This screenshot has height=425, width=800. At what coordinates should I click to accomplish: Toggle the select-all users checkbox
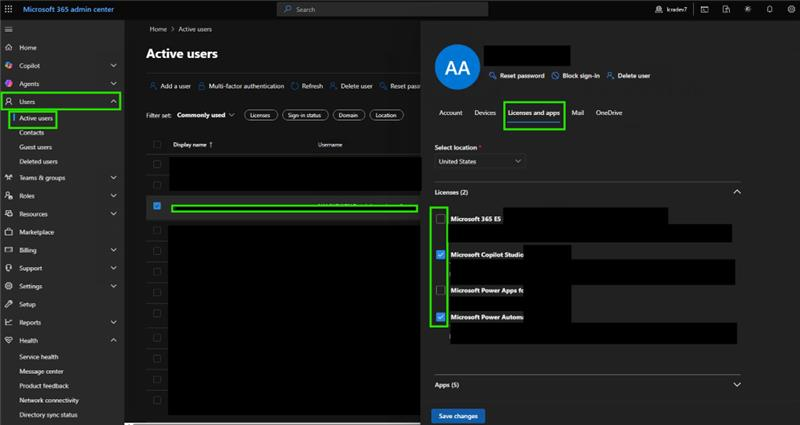(x=157, y=145)
